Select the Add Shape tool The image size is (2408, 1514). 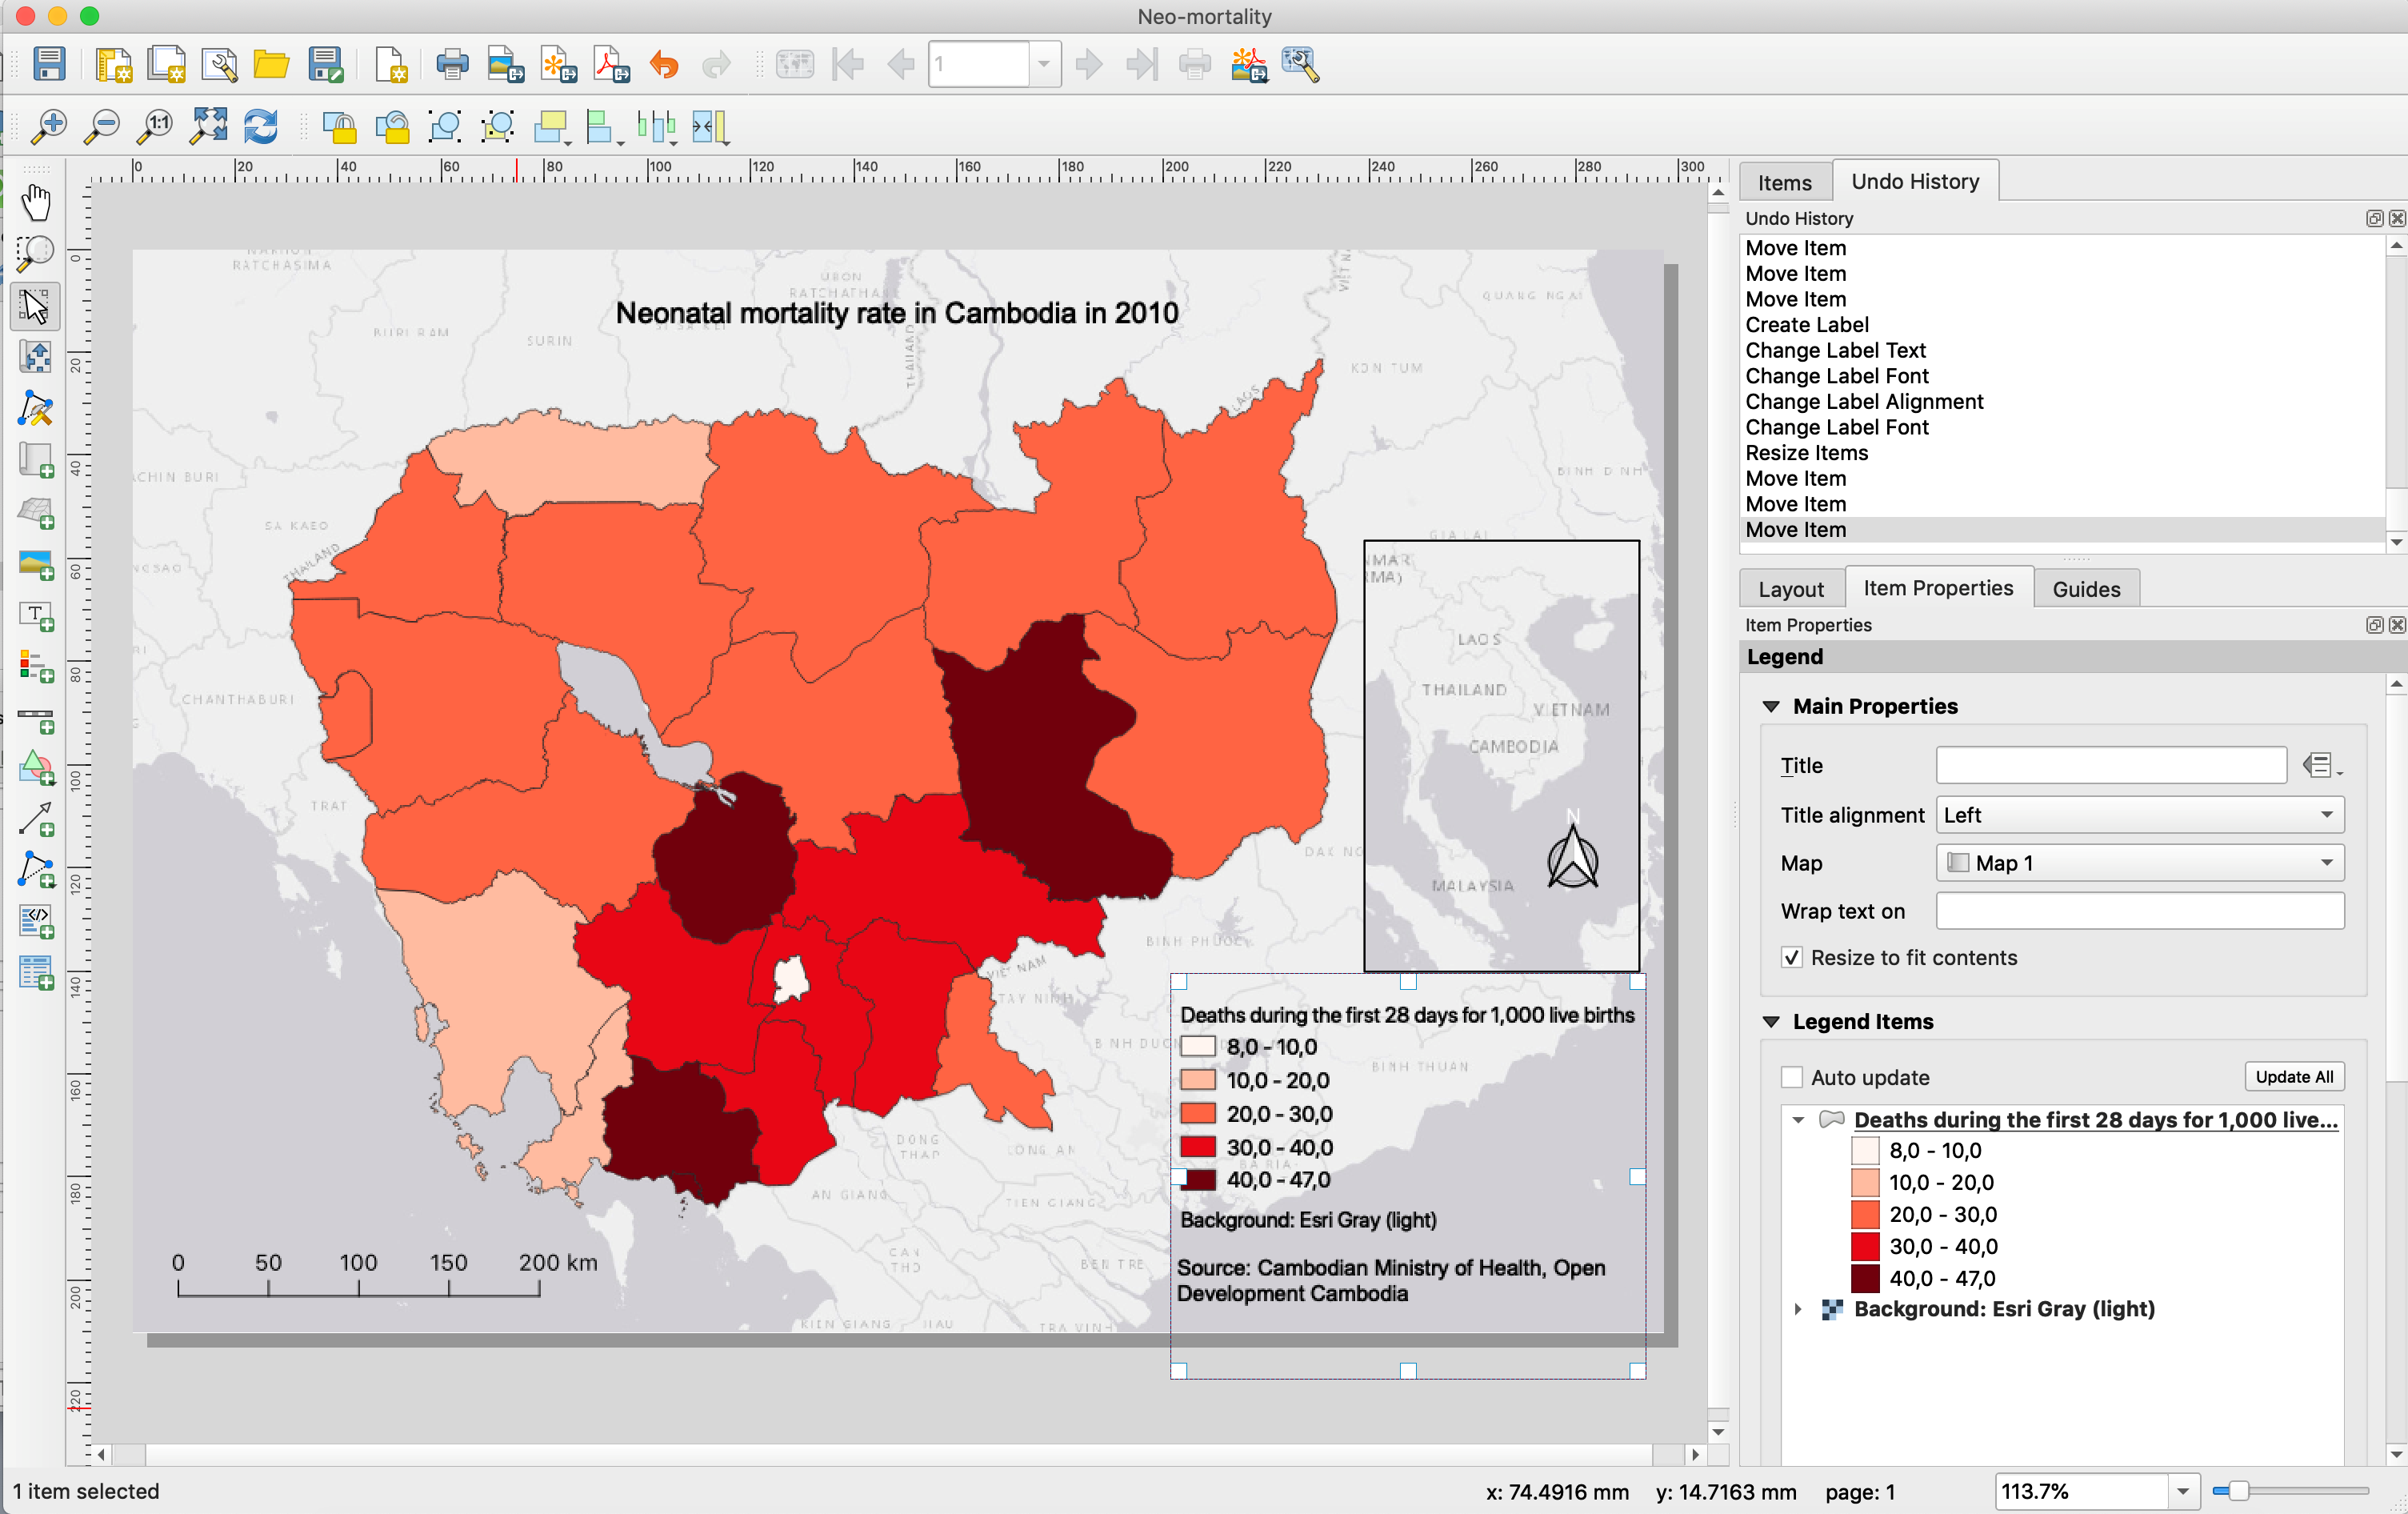tap(36, 768)
